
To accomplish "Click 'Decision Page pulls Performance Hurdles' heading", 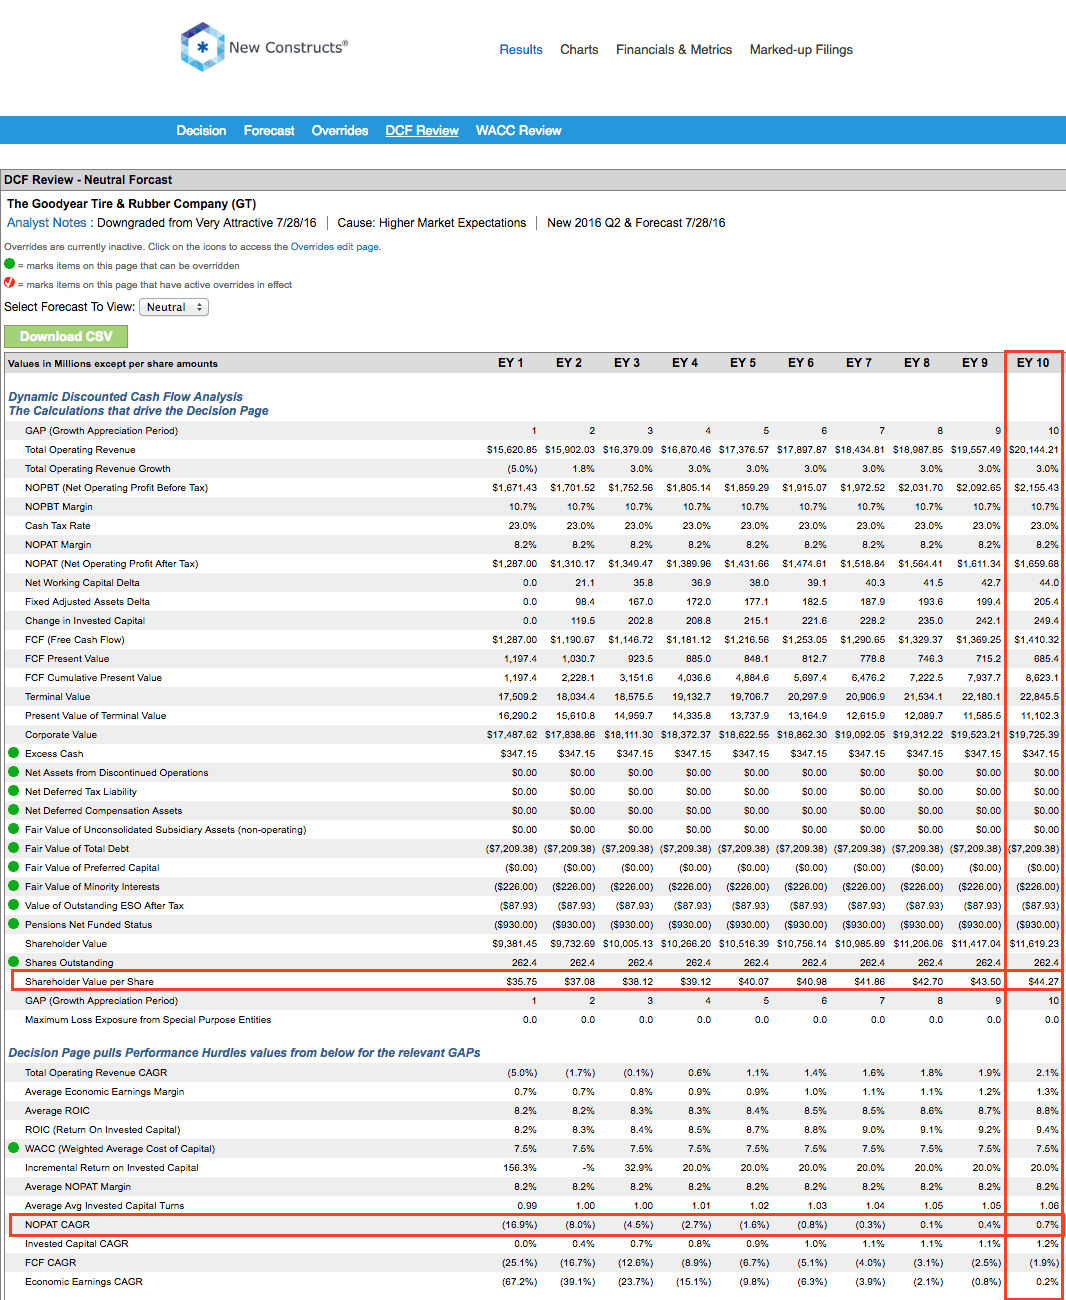I will pyautogui.click(x=244, y=1053).
